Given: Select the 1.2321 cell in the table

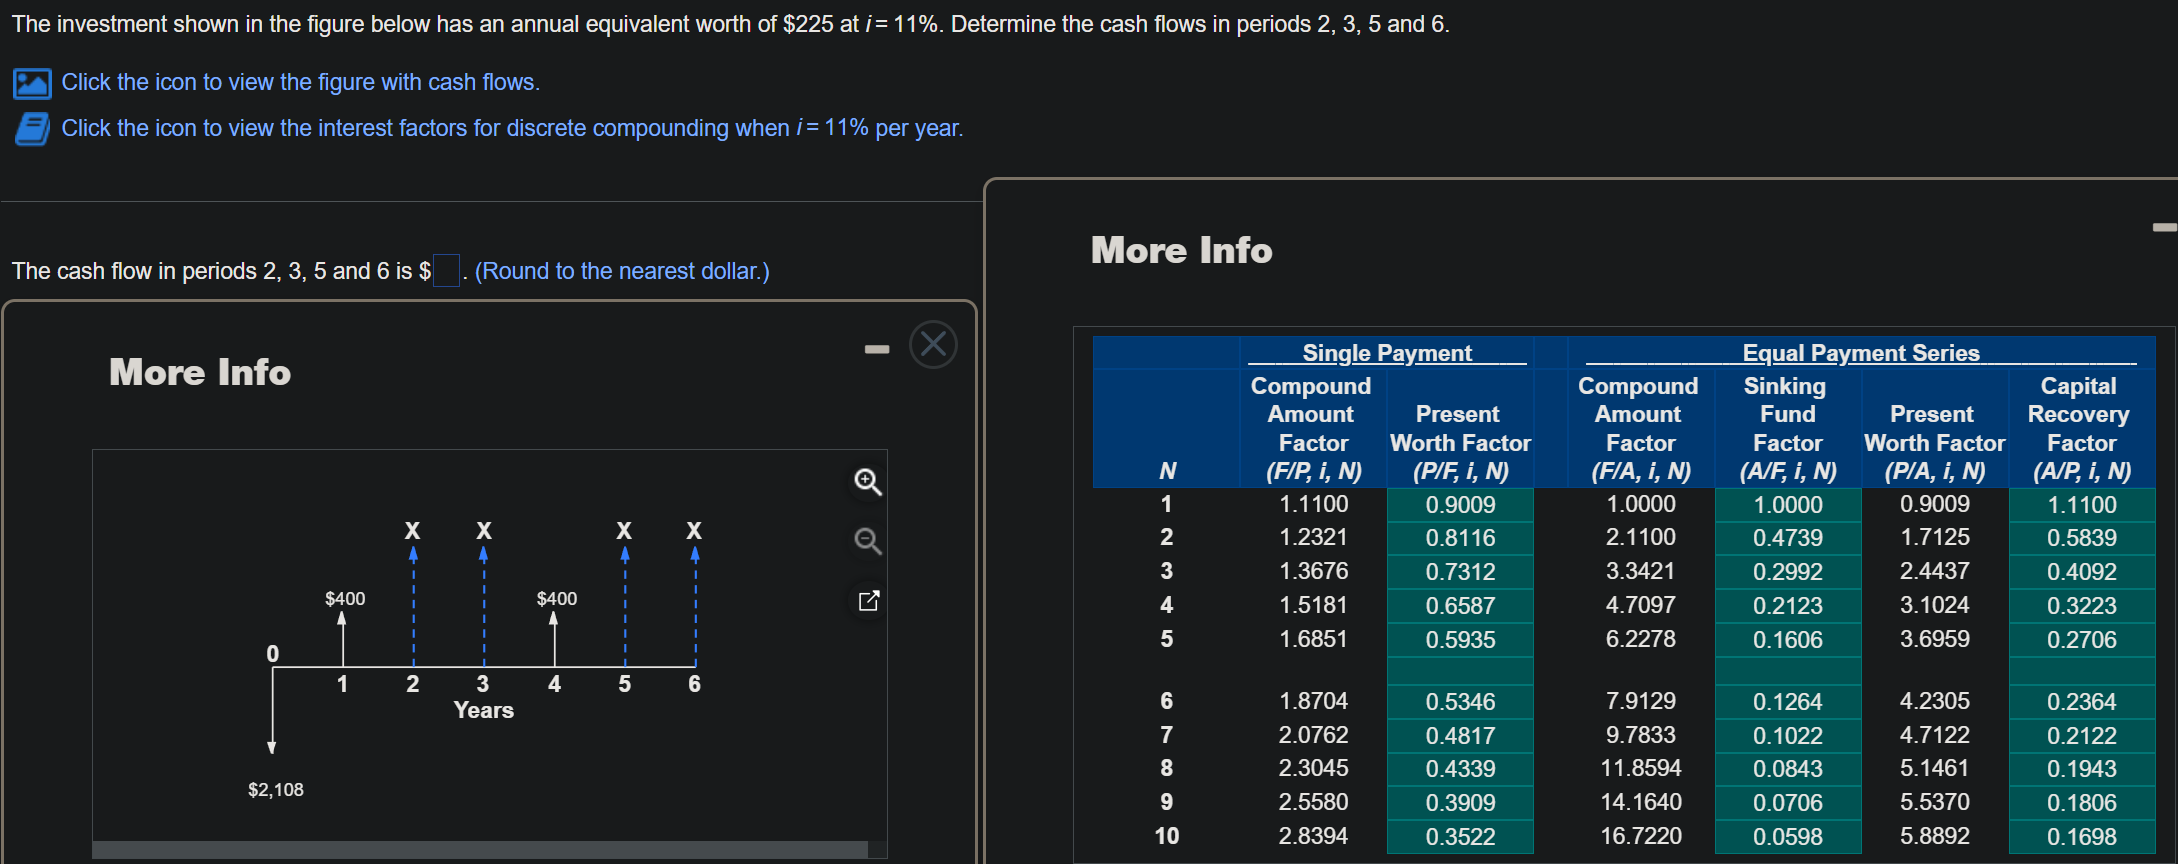Looking at the screenshot, I should tap(1314, 537).
